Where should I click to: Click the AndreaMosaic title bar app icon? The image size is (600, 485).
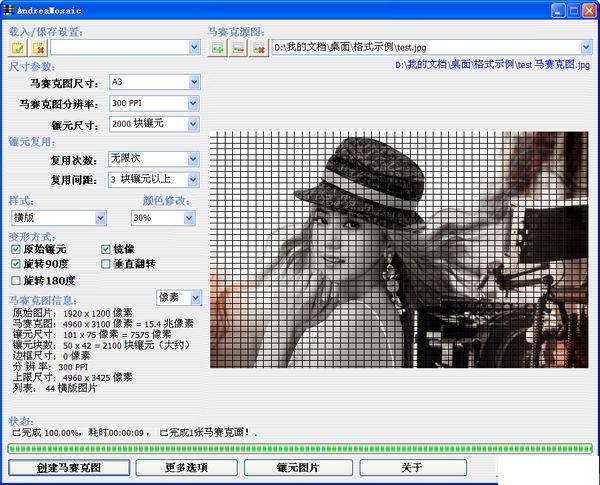point(10,10)
